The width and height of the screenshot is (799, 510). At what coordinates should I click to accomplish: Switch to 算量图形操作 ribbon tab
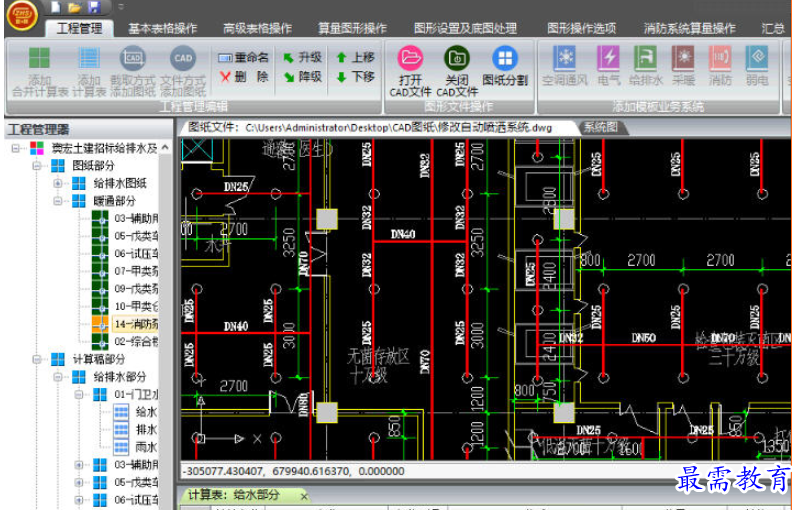coord(353,29)
